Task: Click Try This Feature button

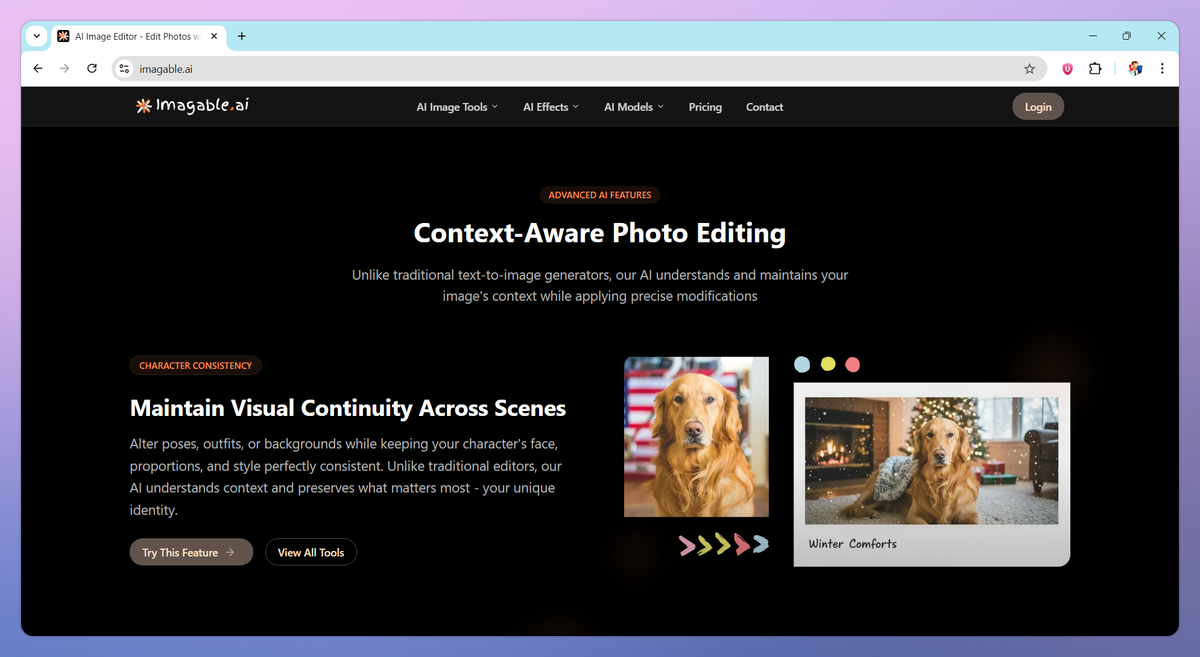Action: (x=190, y=551)
